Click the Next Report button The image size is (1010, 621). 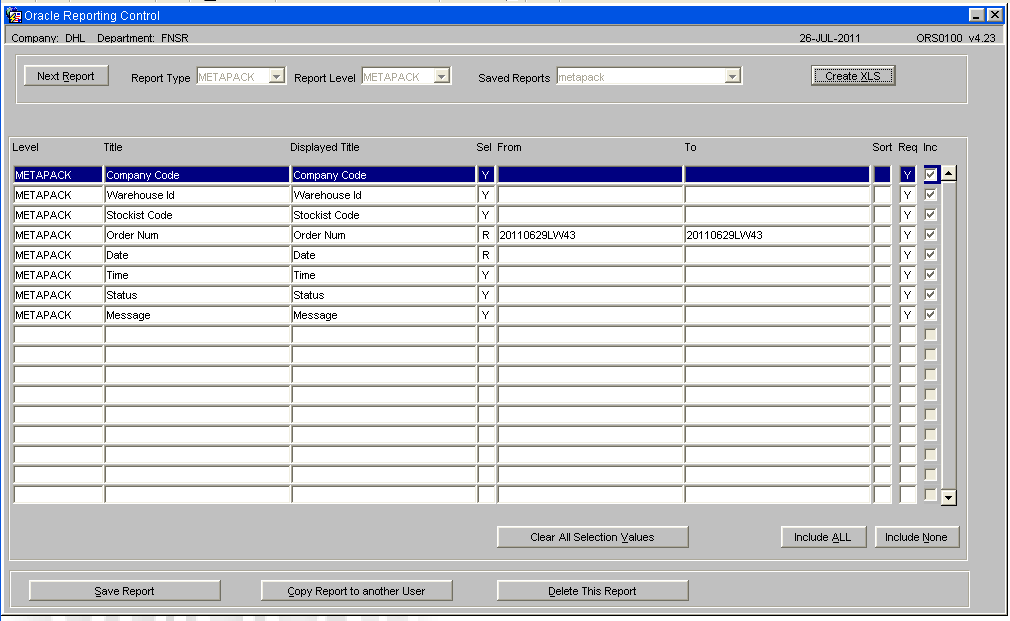pos(66,76)
